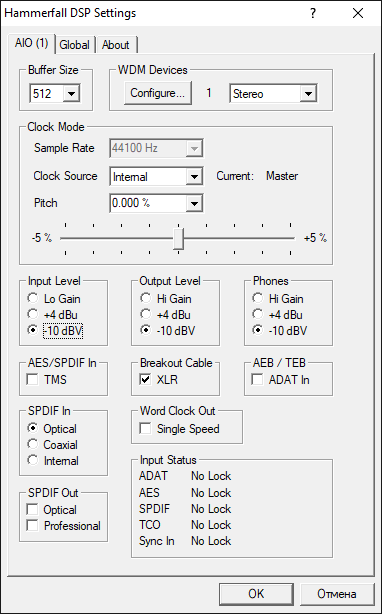Close the Hammerfall DSP Settings window

pos(358,13)
